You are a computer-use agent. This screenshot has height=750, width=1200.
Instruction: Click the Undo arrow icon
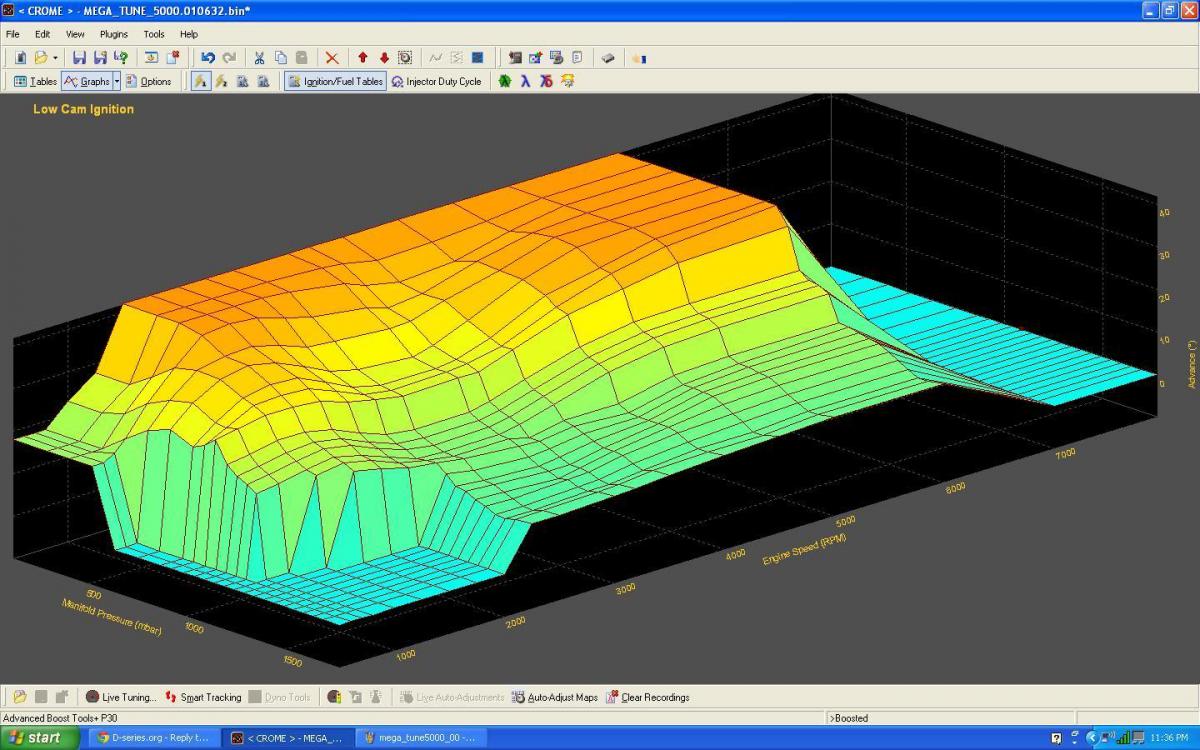(x=208, y=58)
